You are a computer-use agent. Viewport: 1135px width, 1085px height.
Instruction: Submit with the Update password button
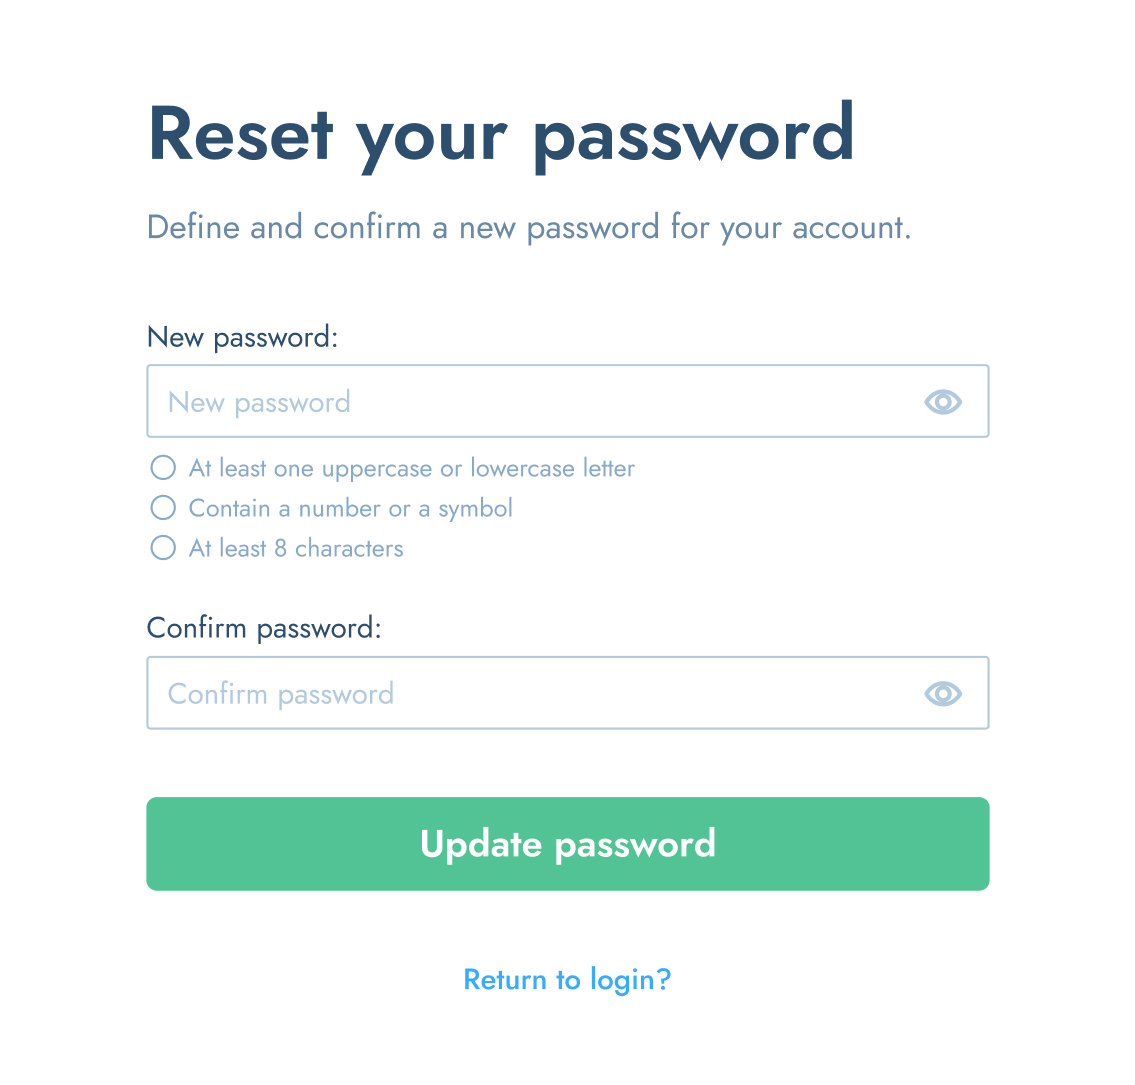(x=568, y=844)
